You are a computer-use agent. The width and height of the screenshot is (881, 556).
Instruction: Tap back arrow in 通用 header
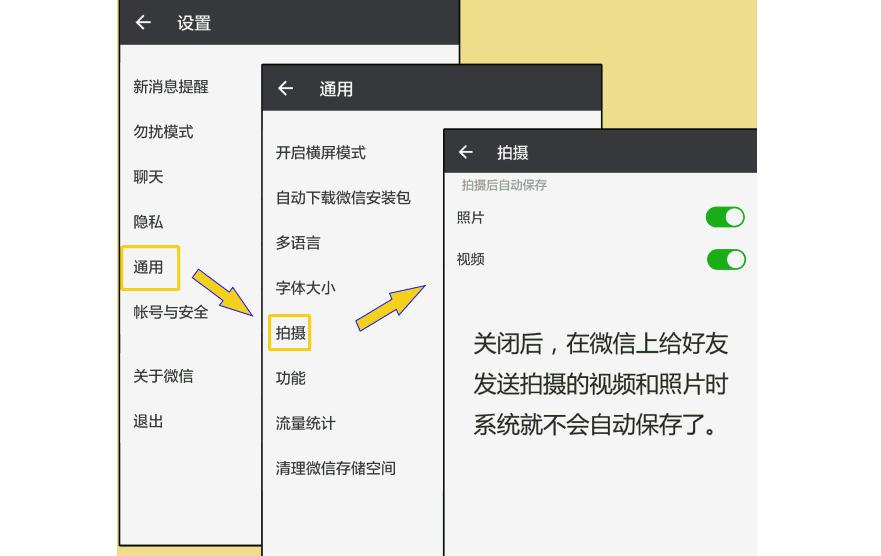tap(285, 88)
